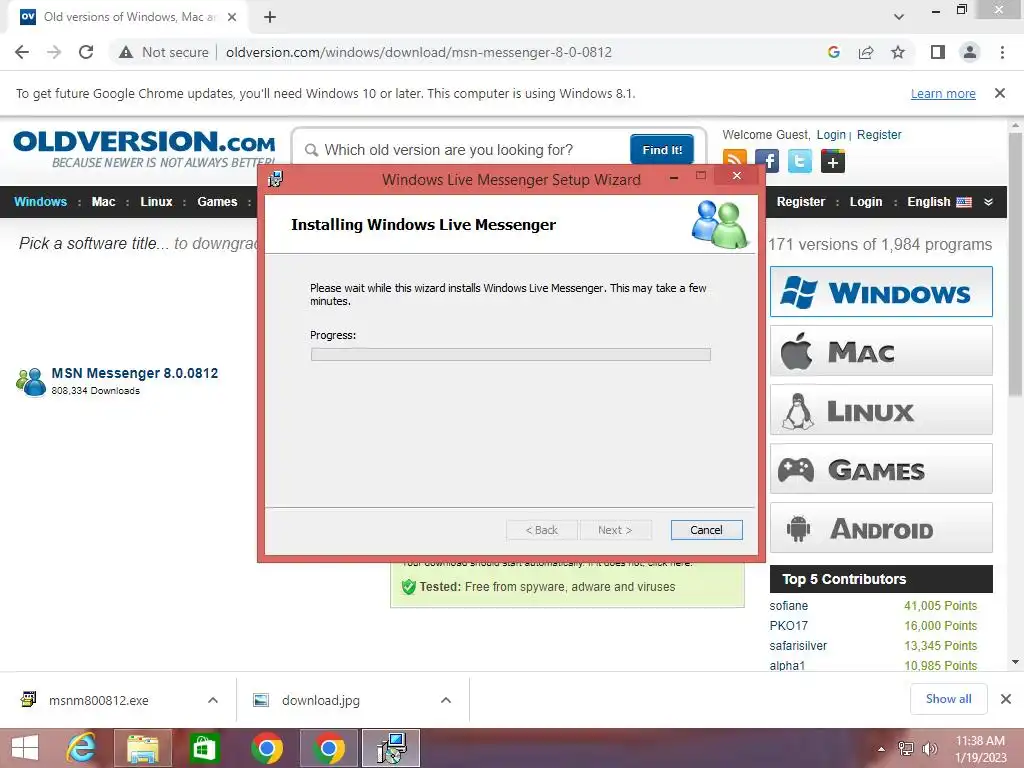Dismiss the Chrome update notice
Viewport: 1024px width, 768px height.
coord(999,93)
